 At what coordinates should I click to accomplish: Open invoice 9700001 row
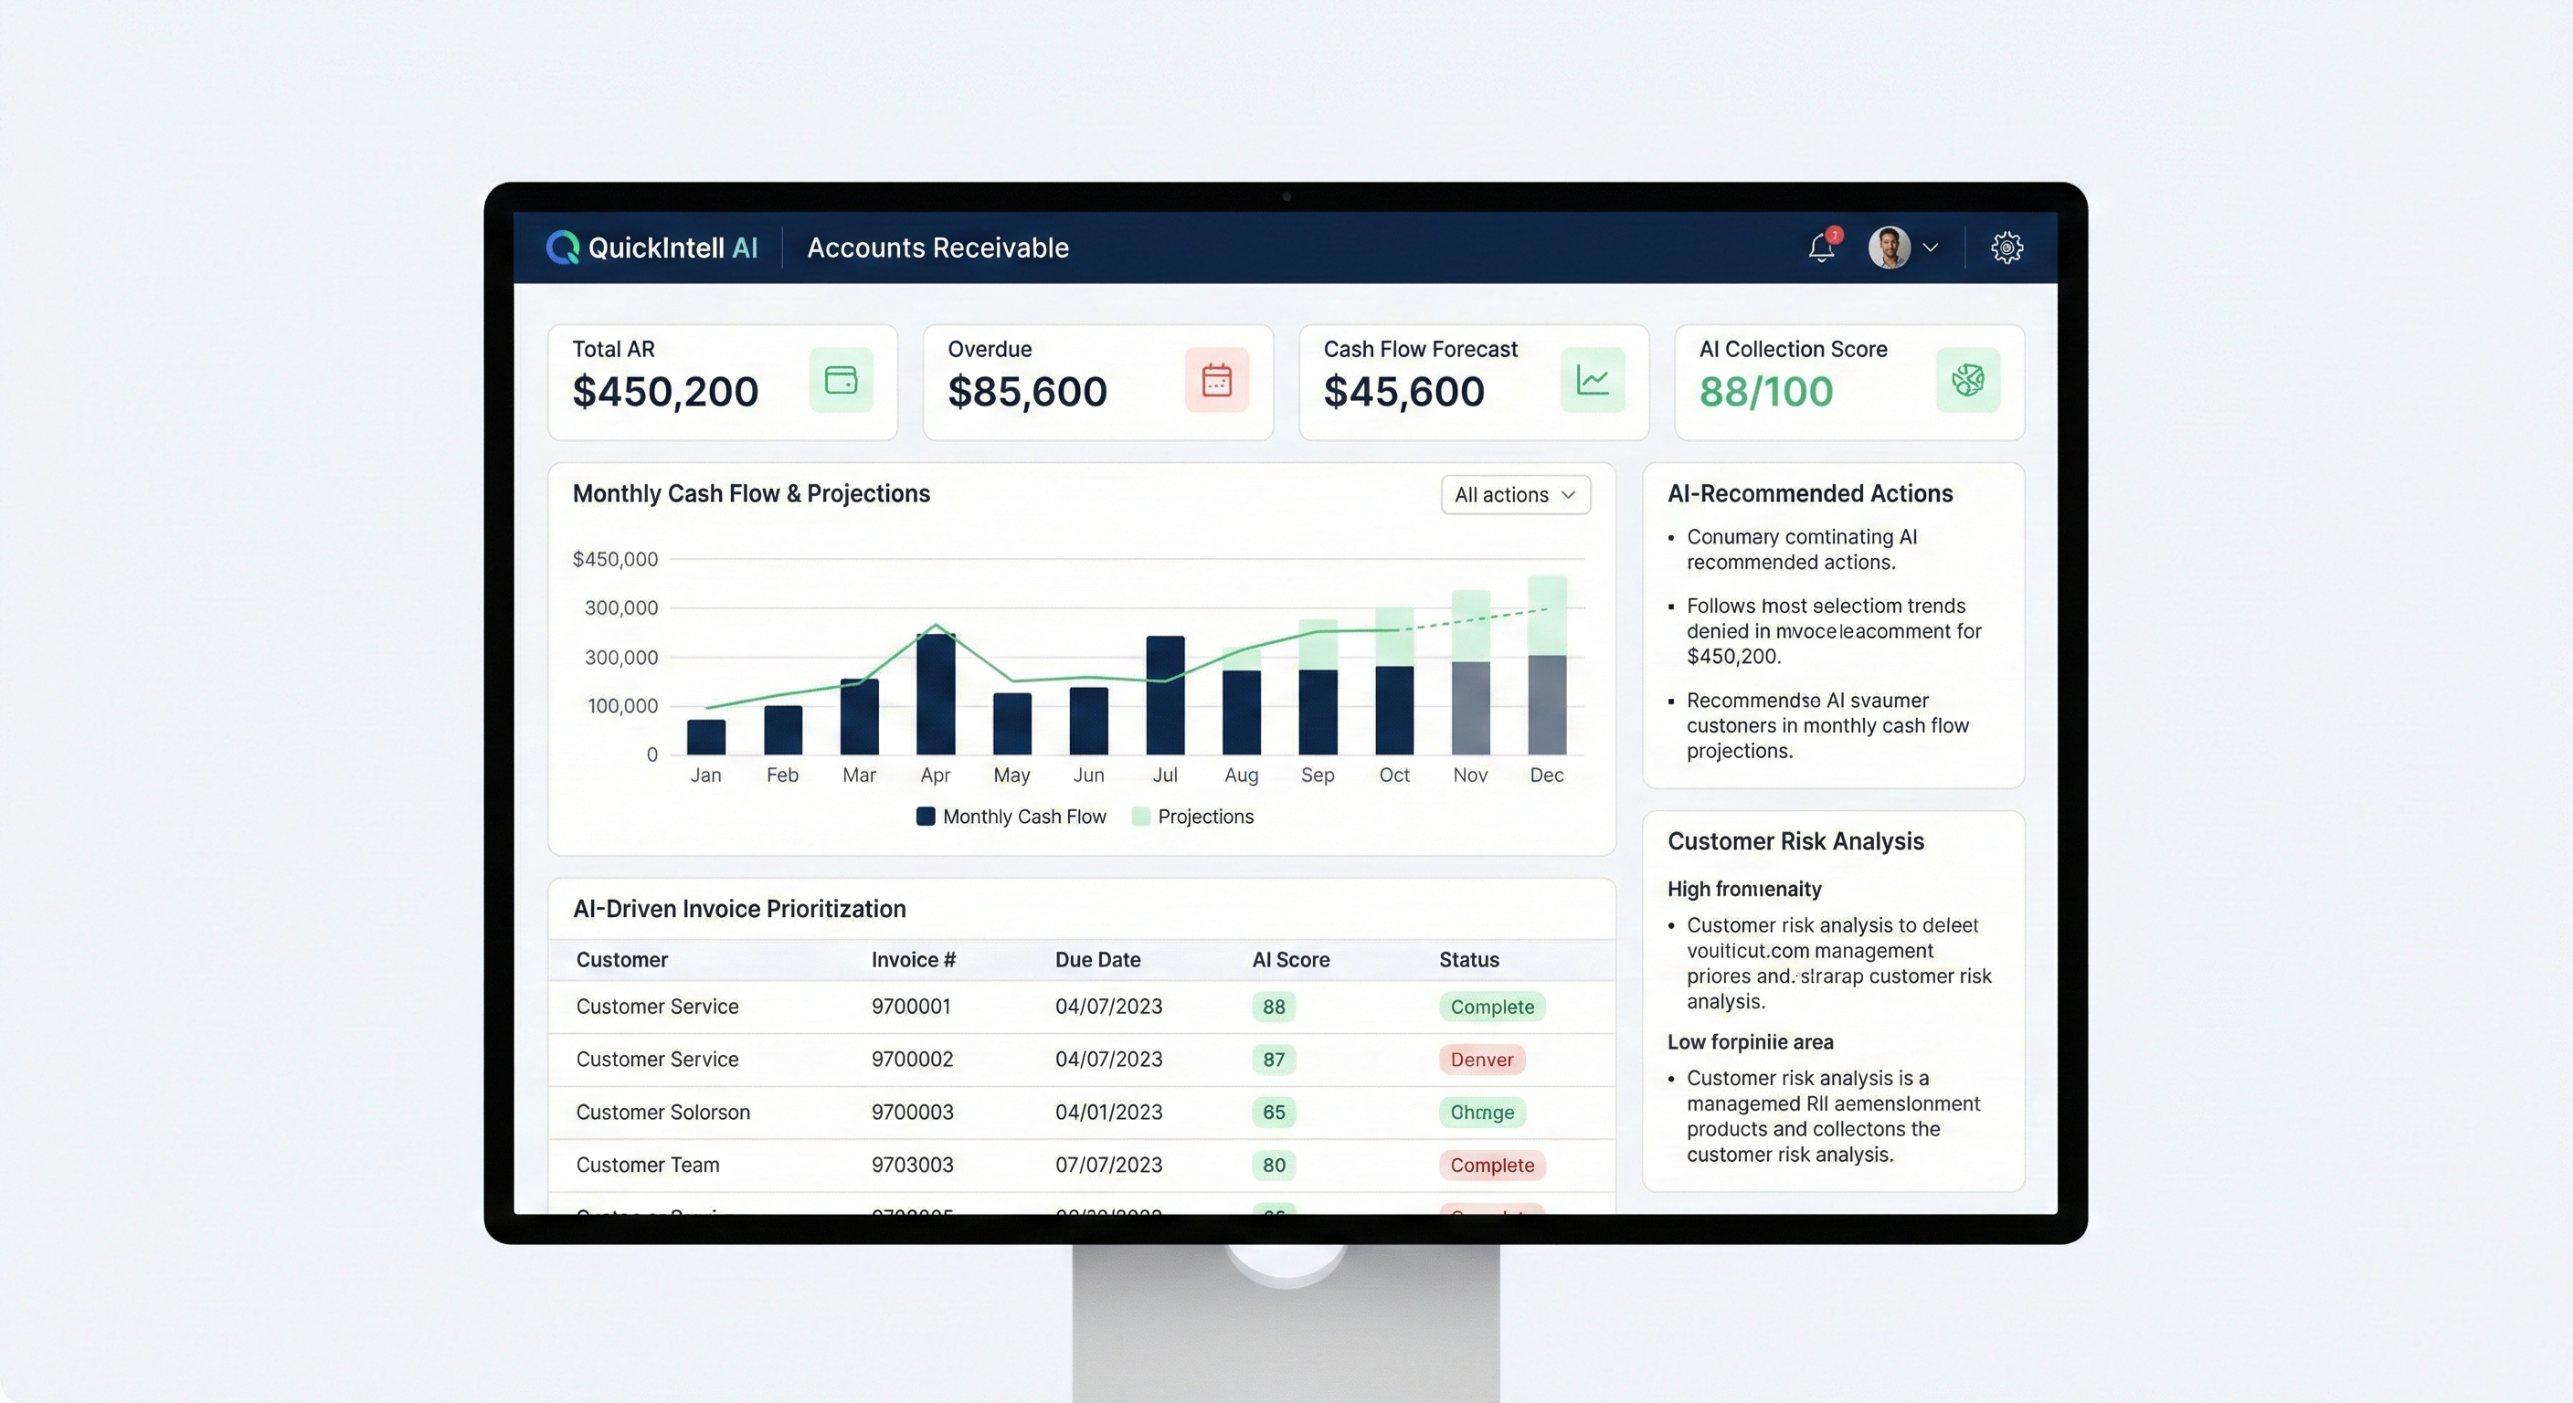pos(1082,1007)
